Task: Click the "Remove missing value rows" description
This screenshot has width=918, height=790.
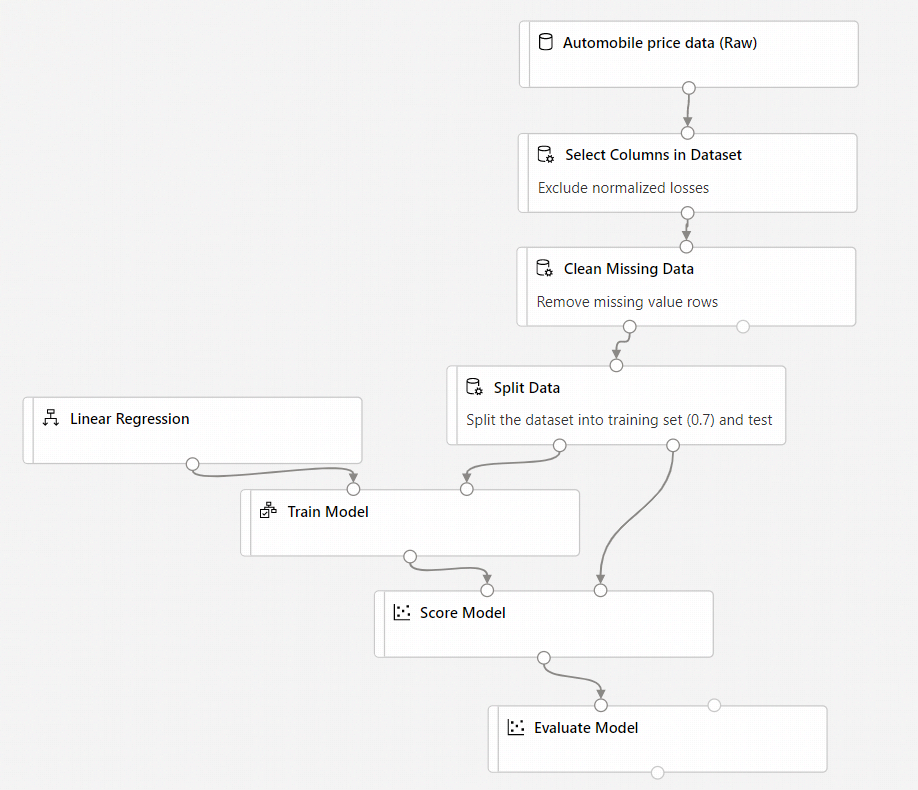Action: [x=627, y=301]
